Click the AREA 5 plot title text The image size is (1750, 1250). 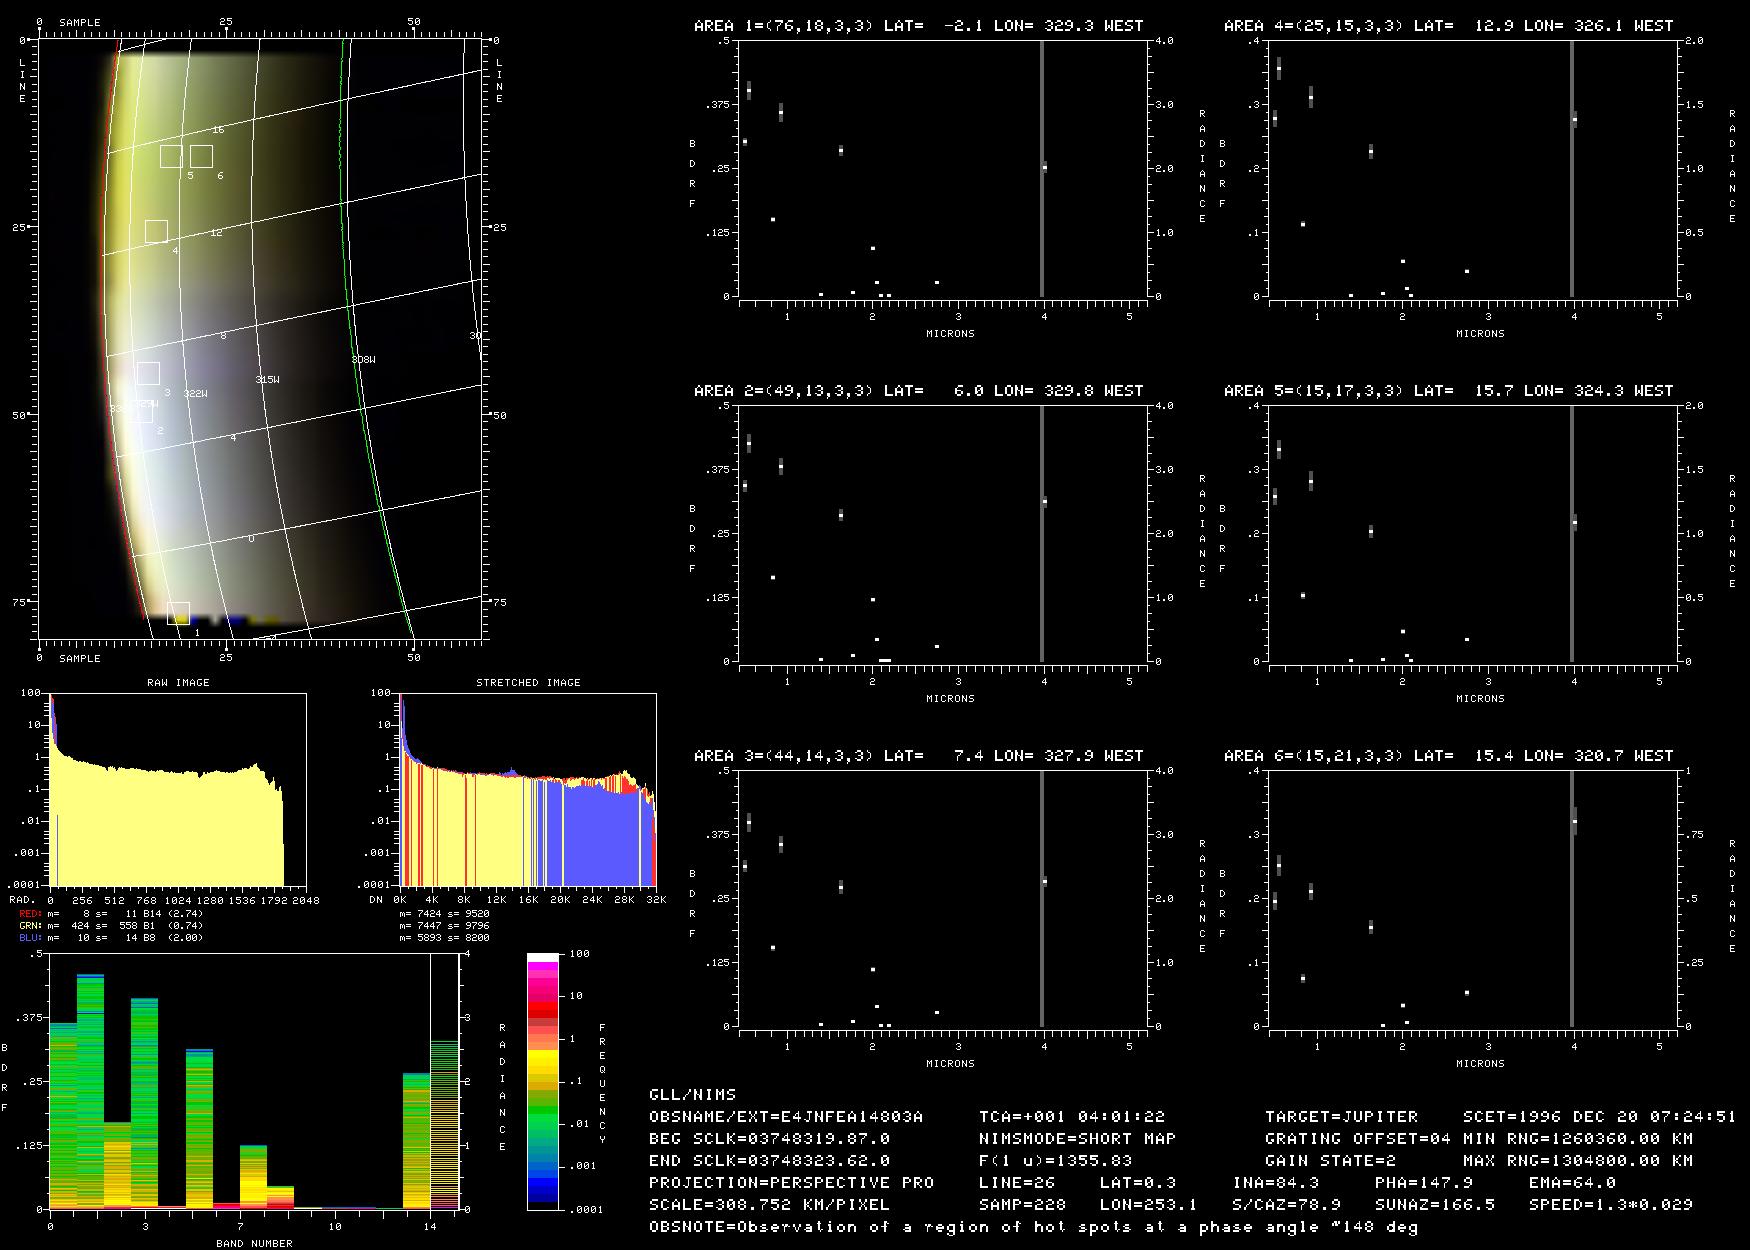pos(1448,391)
